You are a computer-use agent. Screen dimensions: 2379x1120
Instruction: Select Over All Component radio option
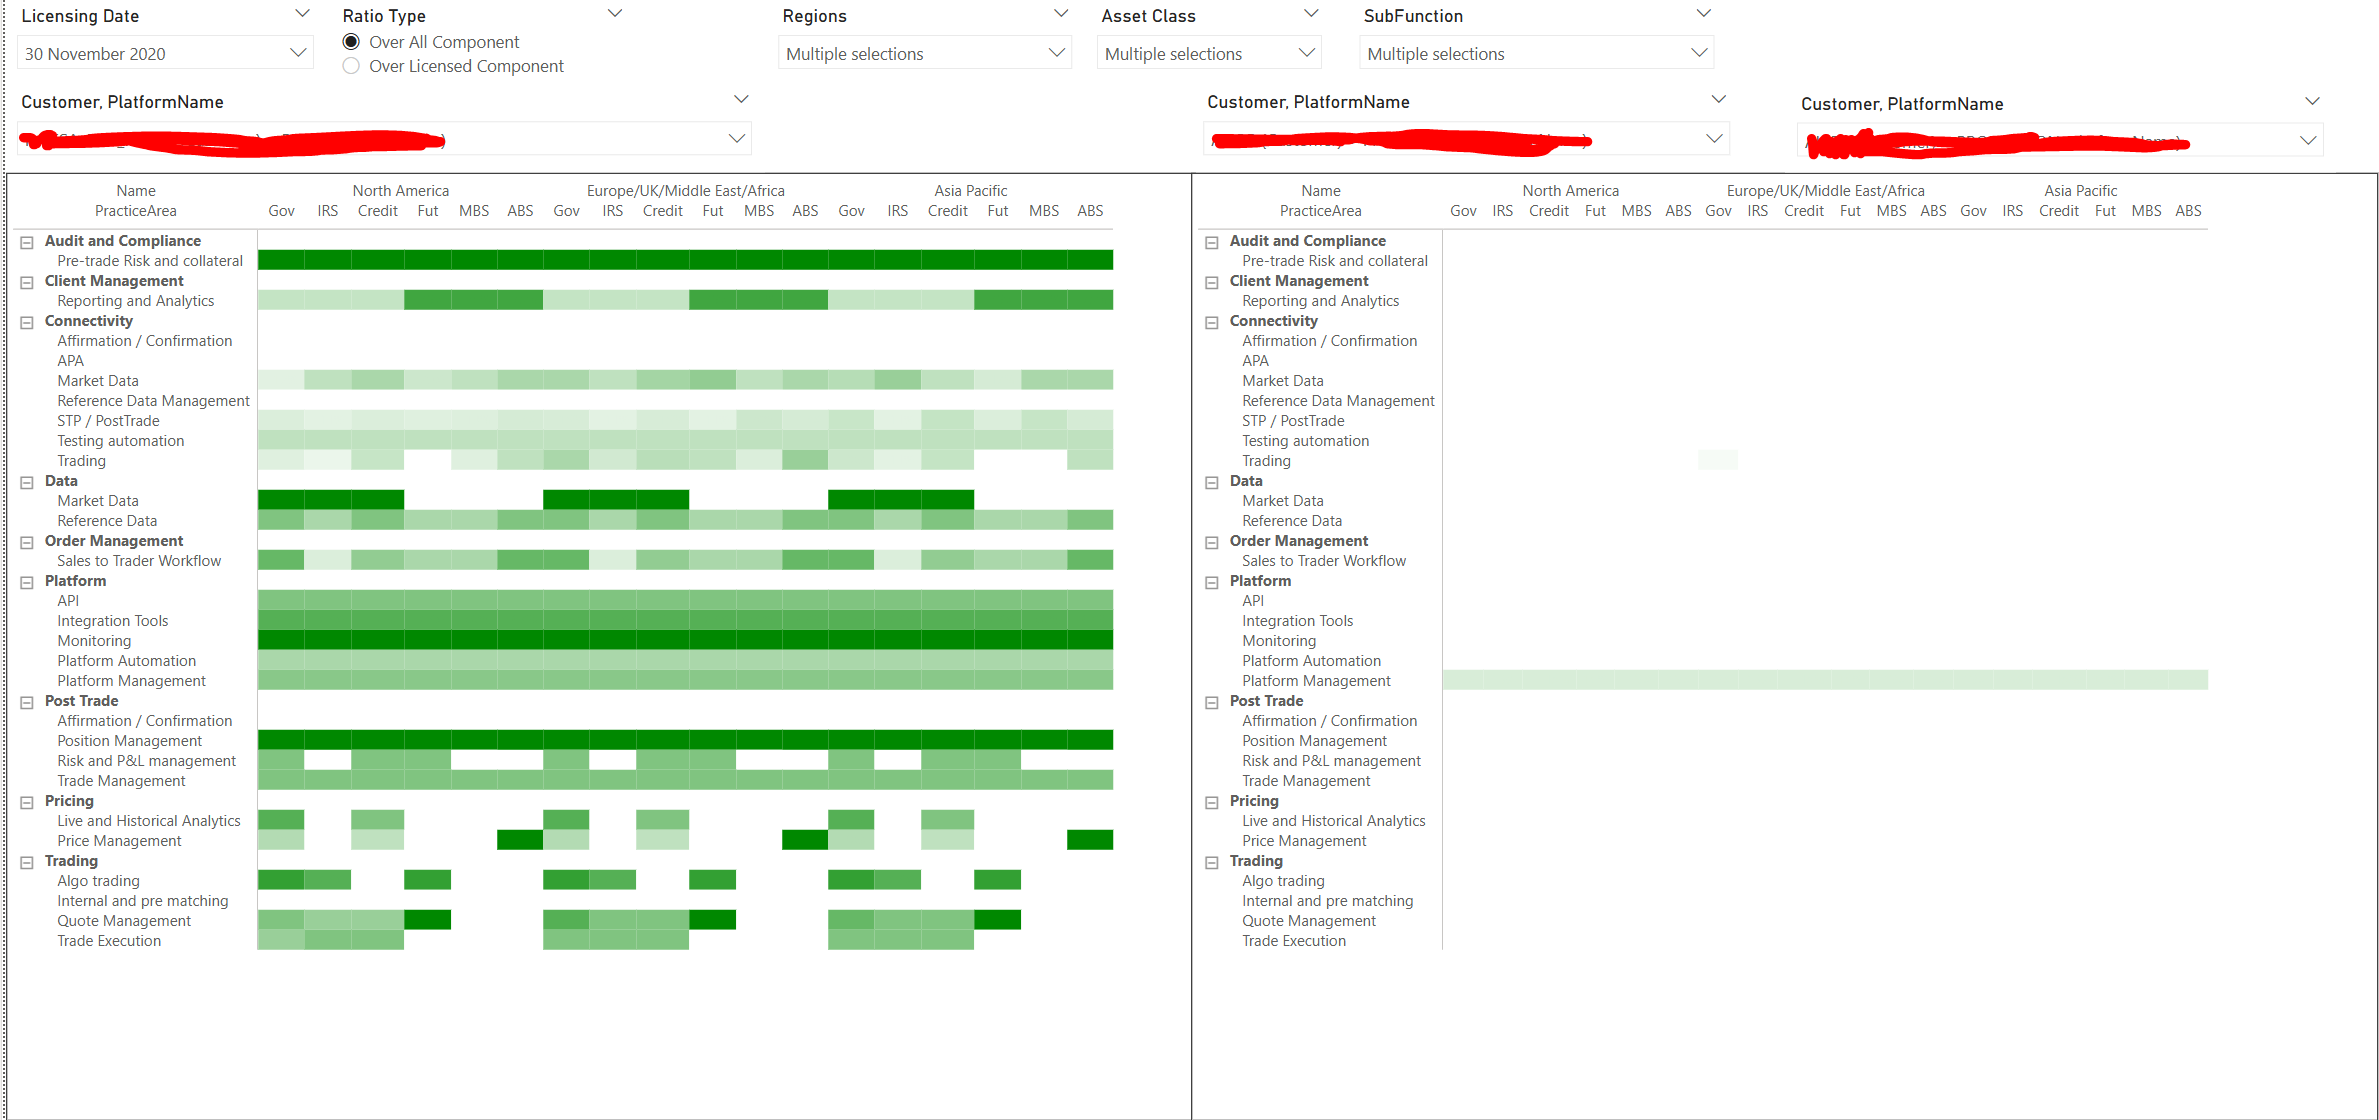(x=351, y=42)
